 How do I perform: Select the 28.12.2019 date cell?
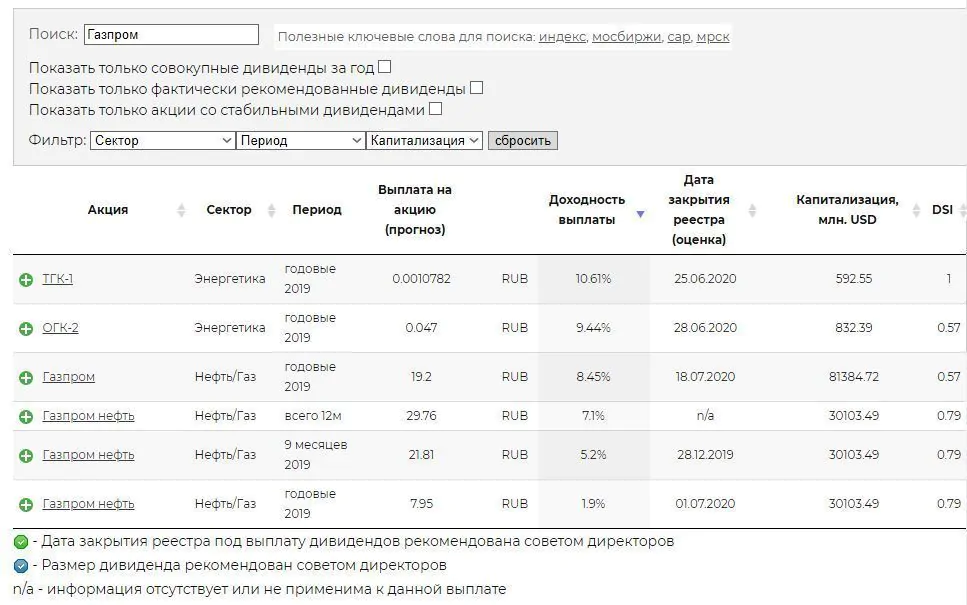(x=705, y=455)
